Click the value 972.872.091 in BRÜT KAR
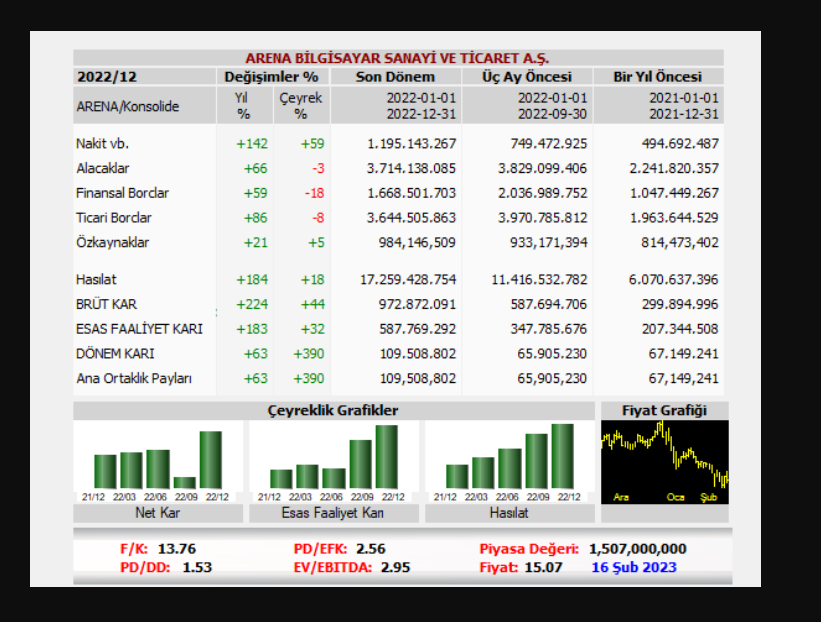Viewport: 821px width, 622px height. coord(417,304)
